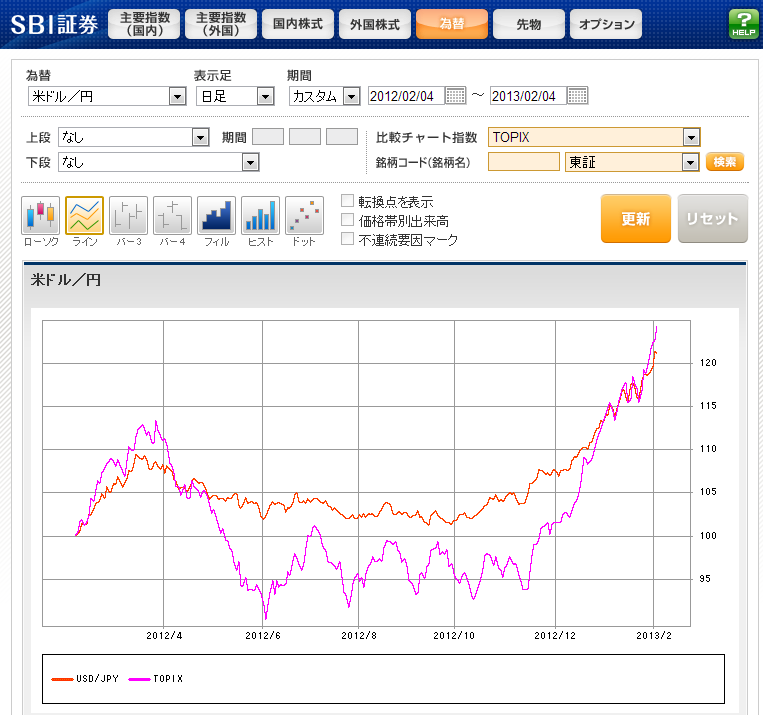
Task: Switch to 為替 tab
Action: [x=452, y=24]
